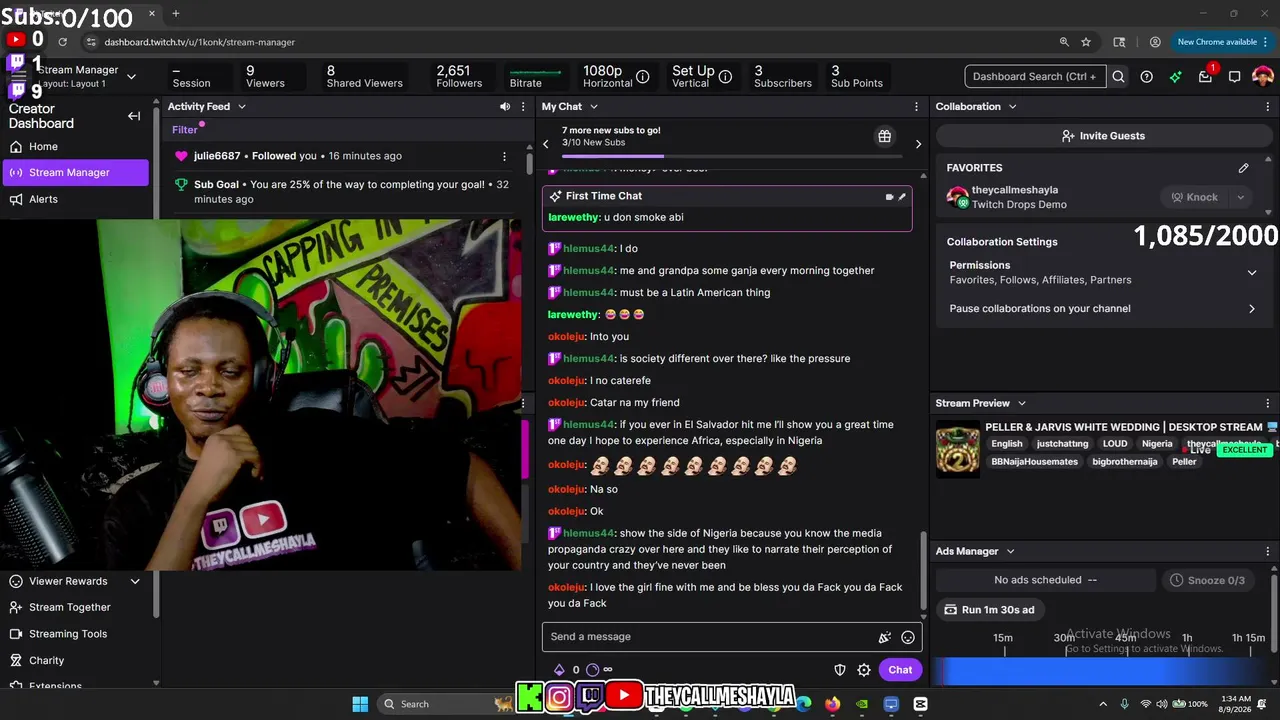Knock on theycallmeshayla
1280x720 pixels.
pyautogui.click(x=1194, y=197)
